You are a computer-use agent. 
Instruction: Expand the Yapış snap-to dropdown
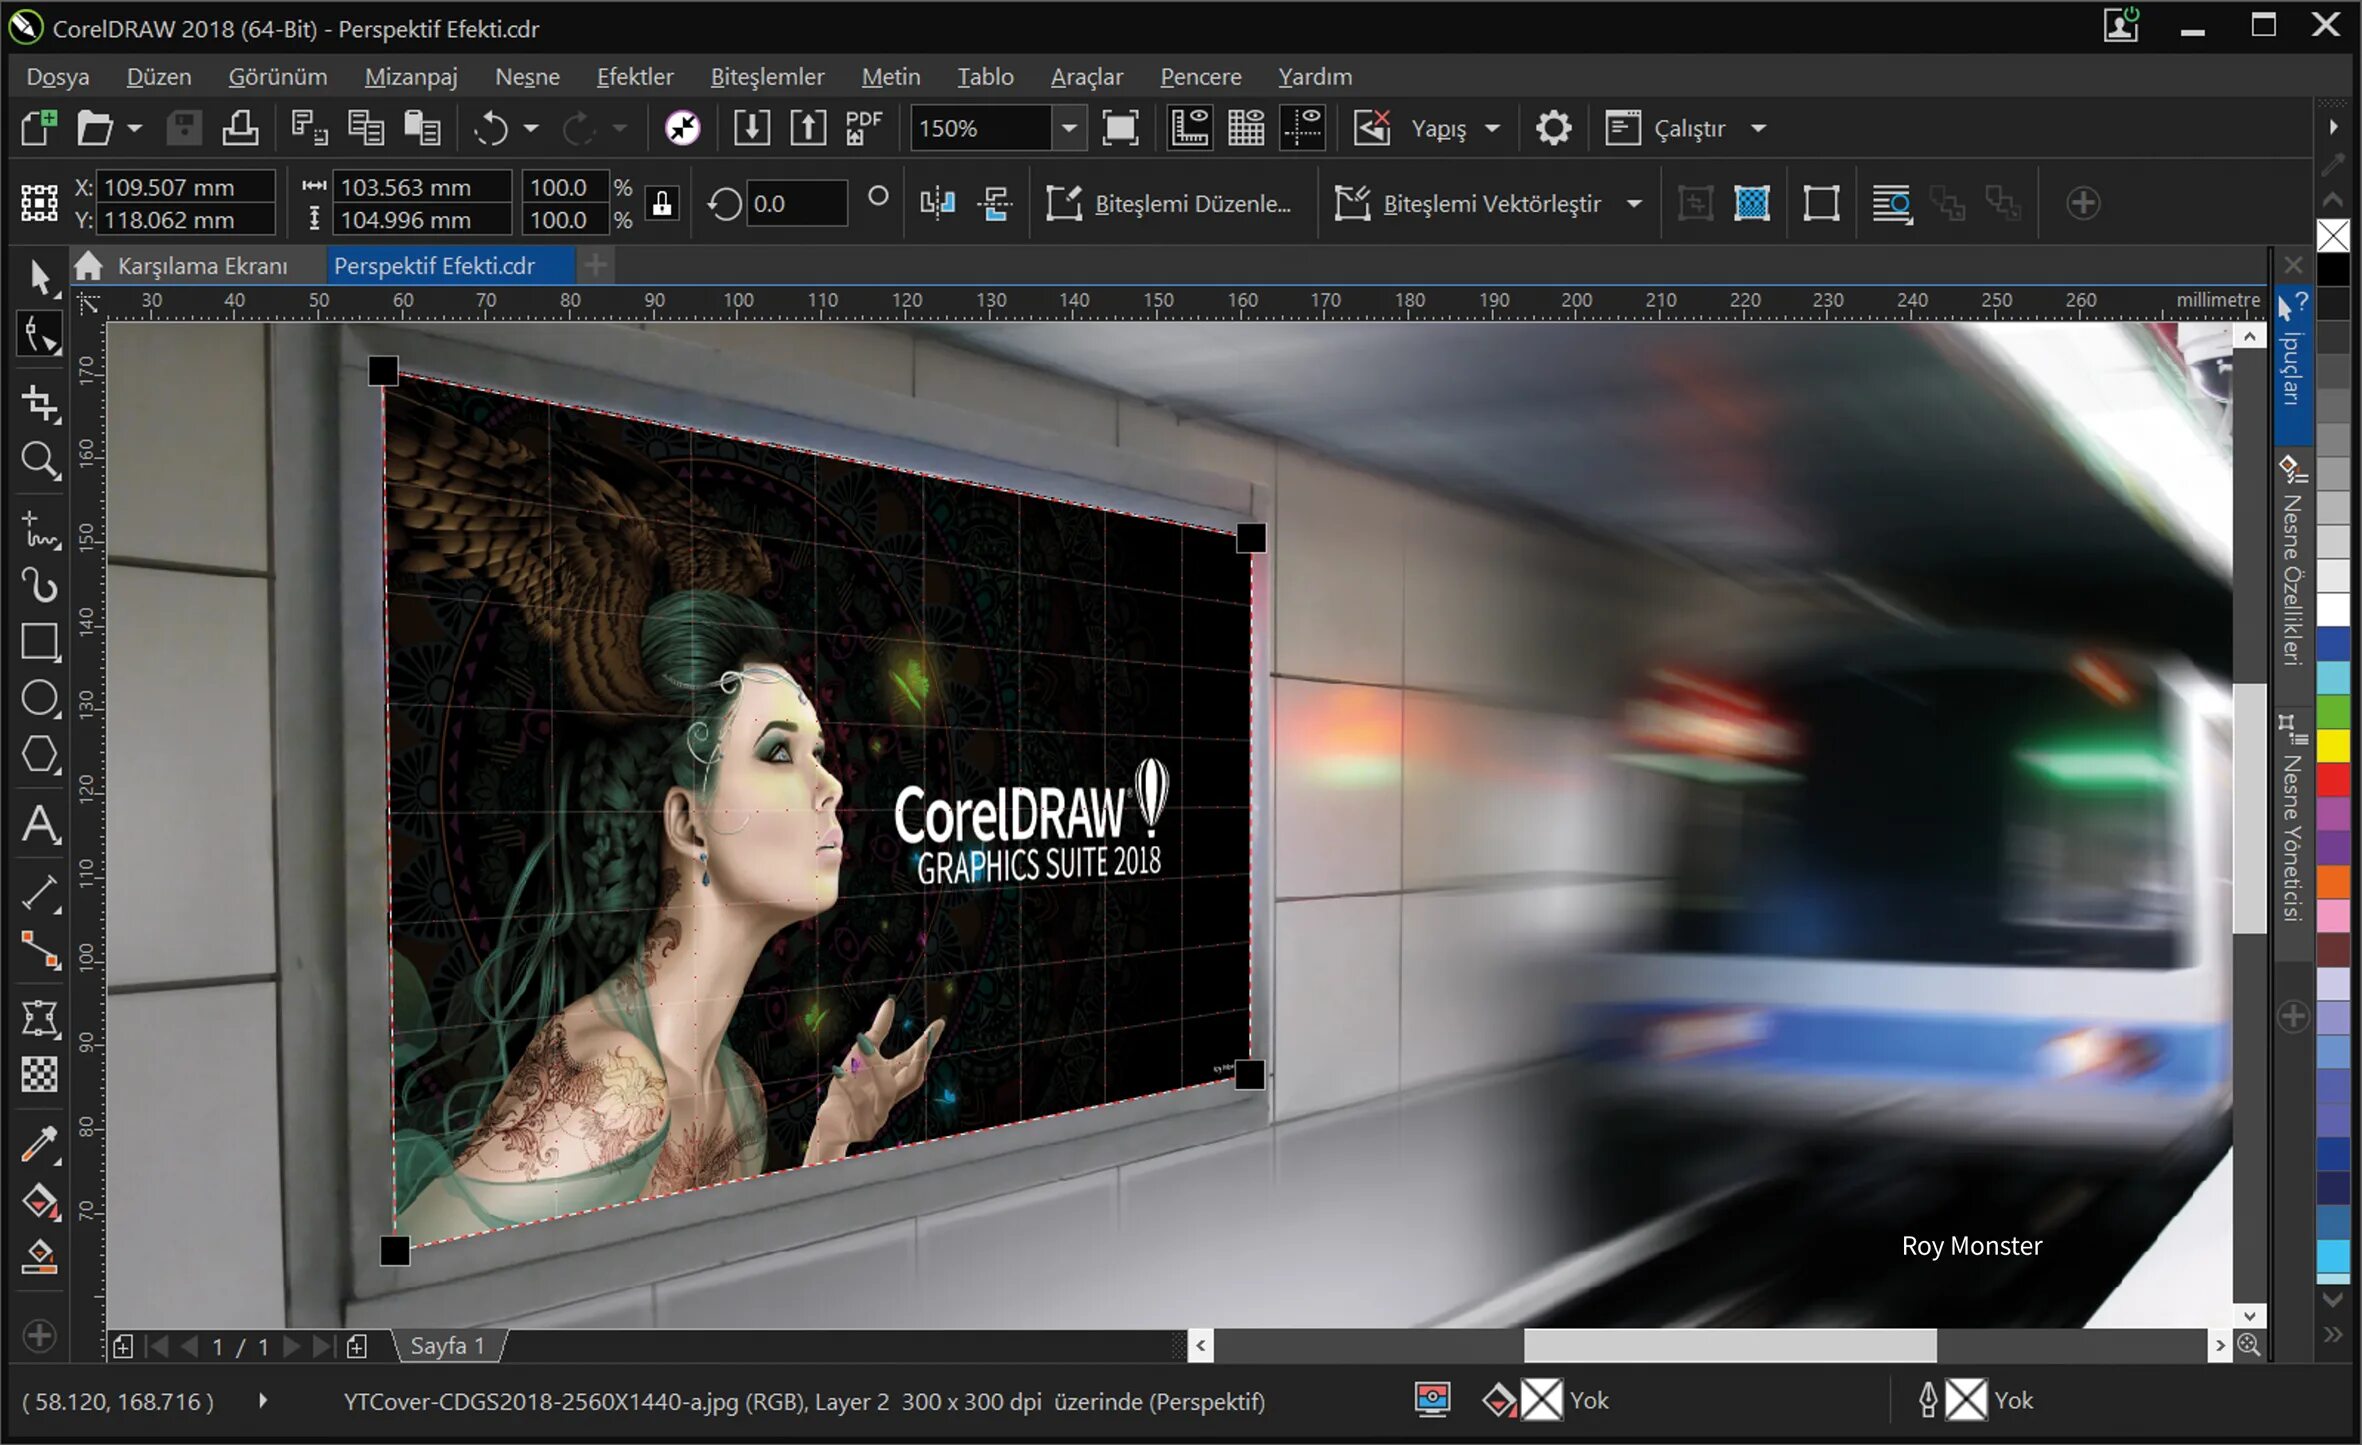click(1492, 128)
